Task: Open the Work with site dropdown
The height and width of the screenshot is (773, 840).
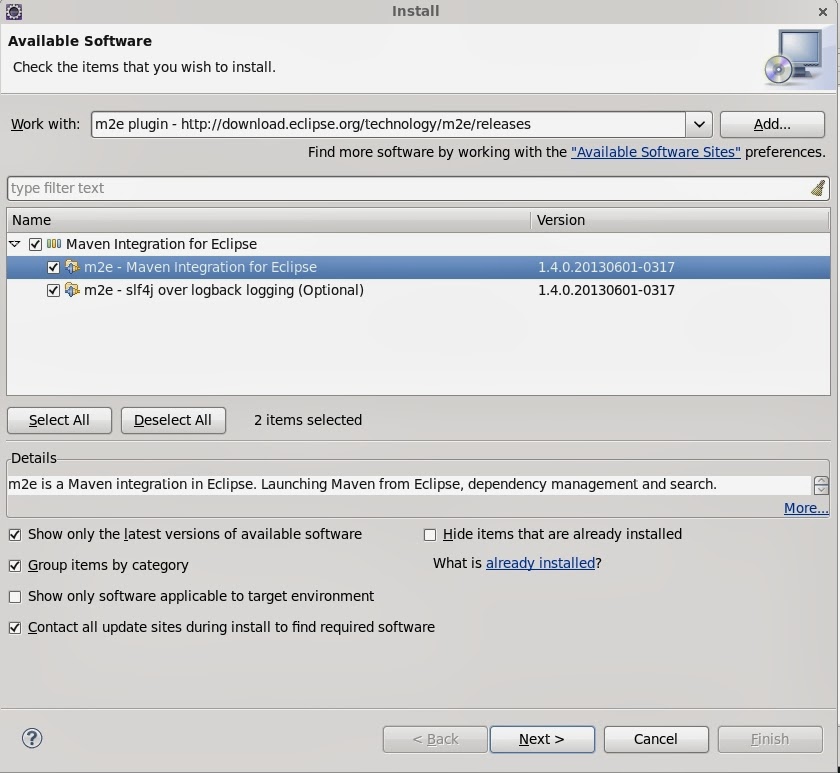Action: point(700,124)
